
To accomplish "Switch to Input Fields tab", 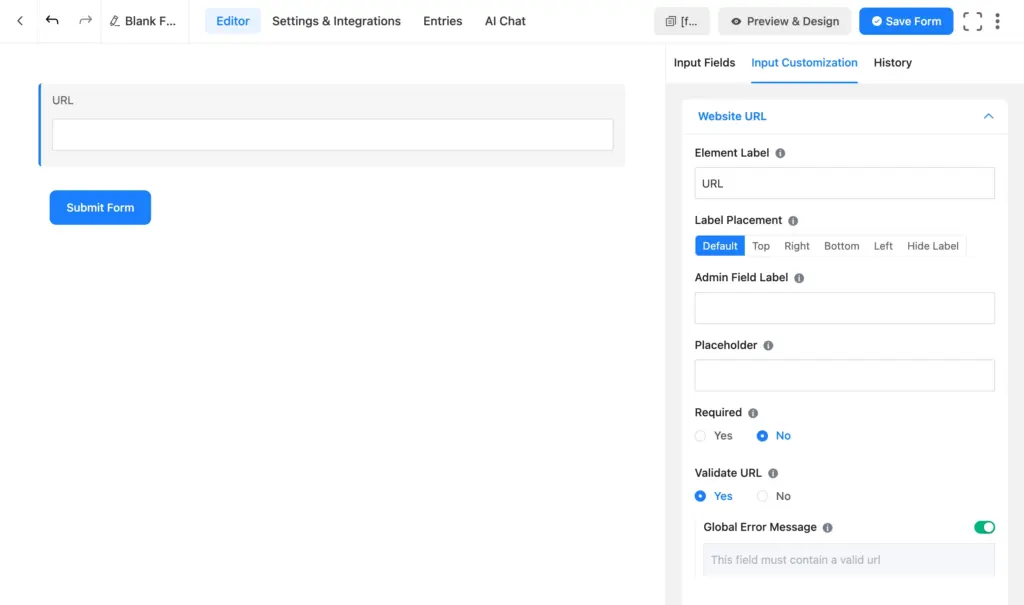I will point(704,63).
